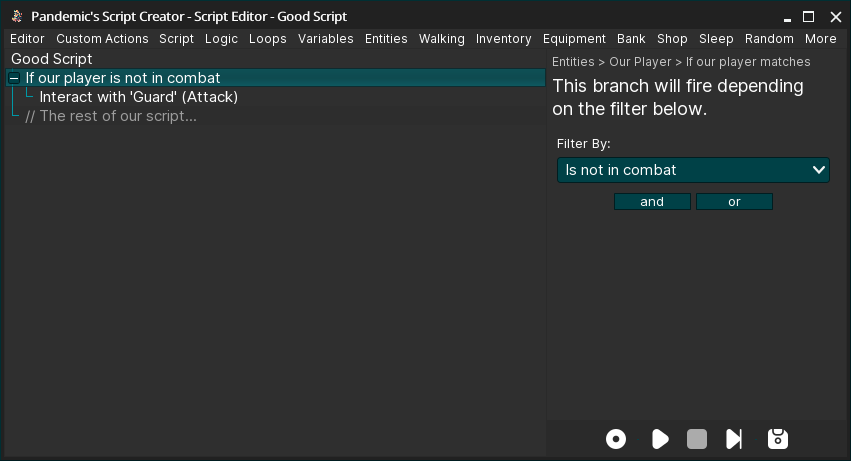The width and height of the screenshot is (851, 461).
Task: Click the 'and' filter button
Action: (652, 202)
